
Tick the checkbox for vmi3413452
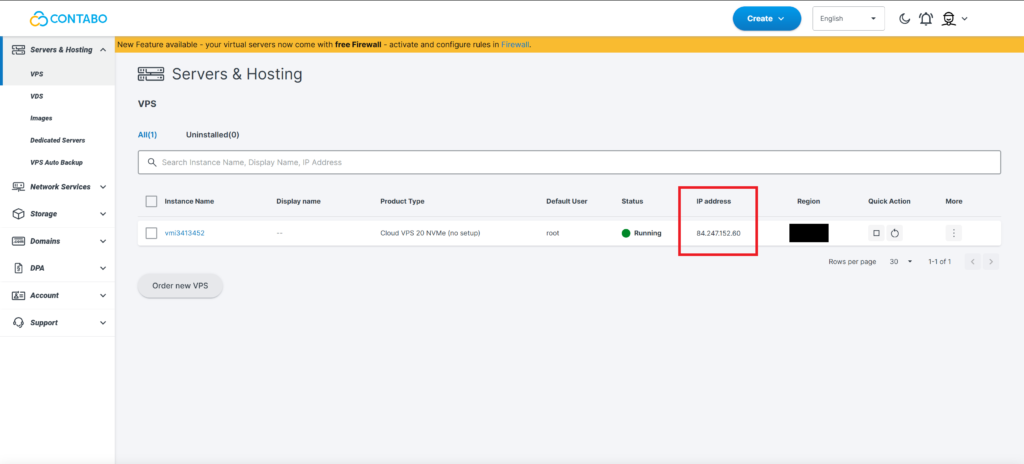(x=152, y=233)
